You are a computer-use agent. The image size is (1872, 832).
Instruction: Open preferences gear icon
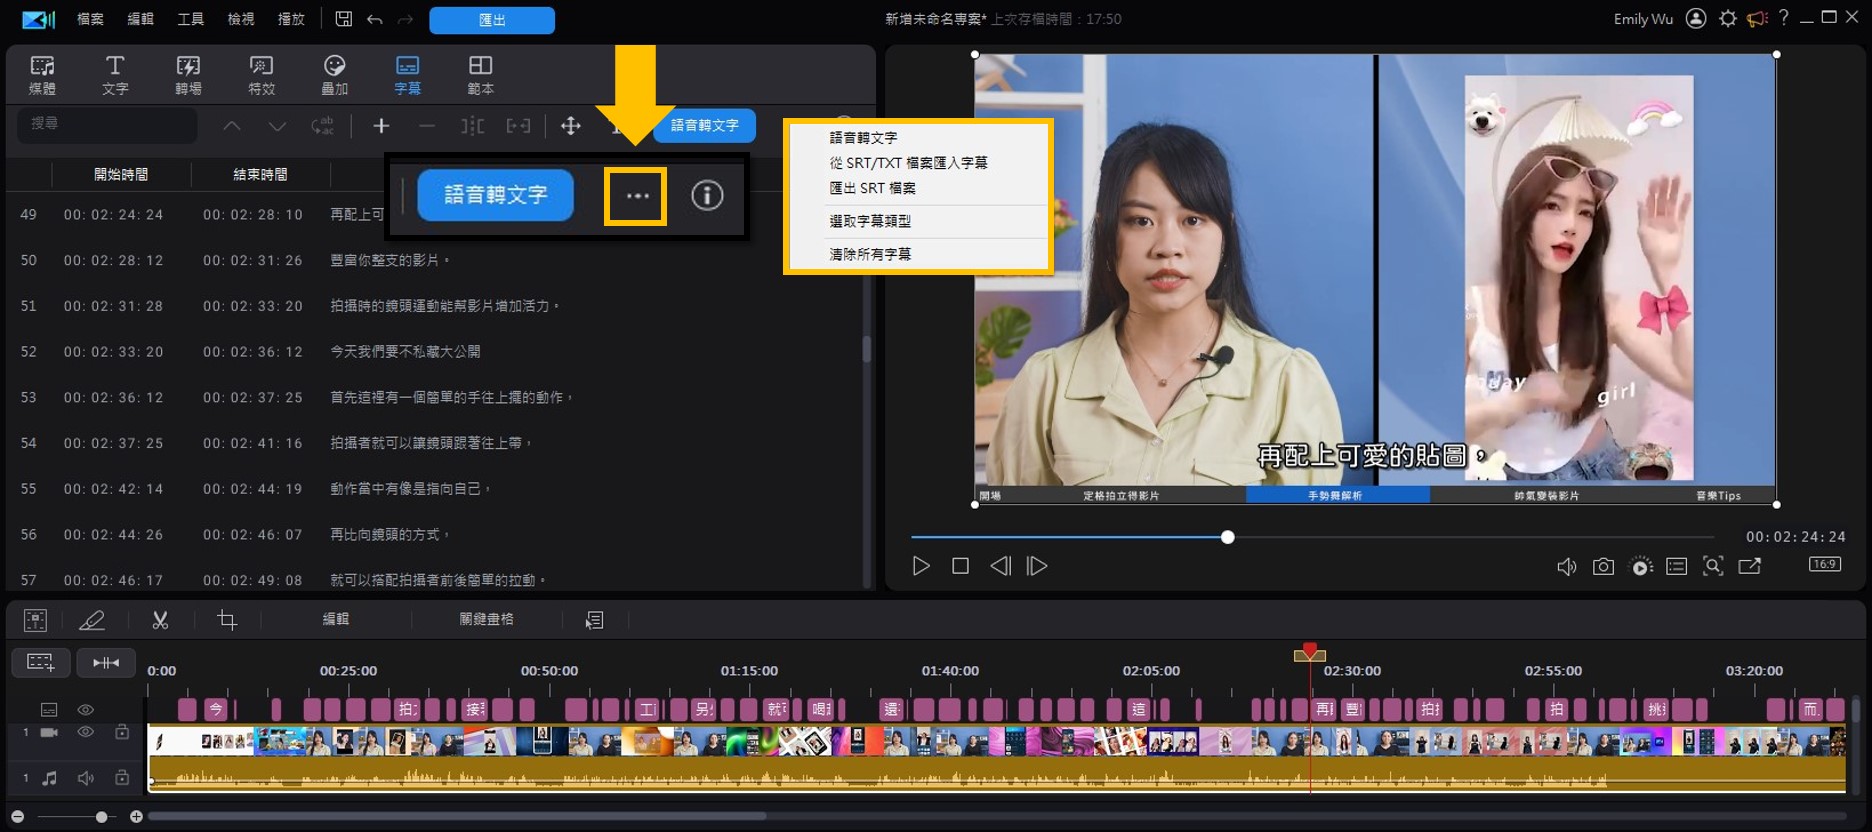pos(1728,18)
